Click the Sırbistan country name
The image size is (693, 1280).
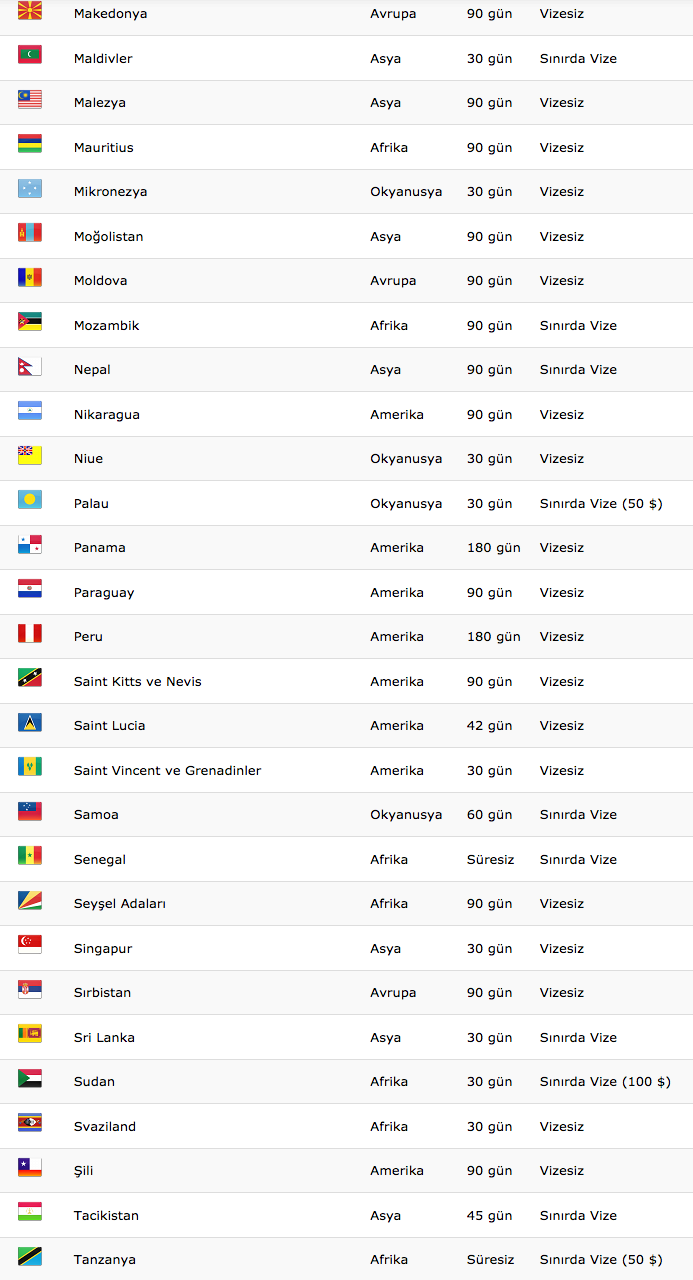coord(103,993)
